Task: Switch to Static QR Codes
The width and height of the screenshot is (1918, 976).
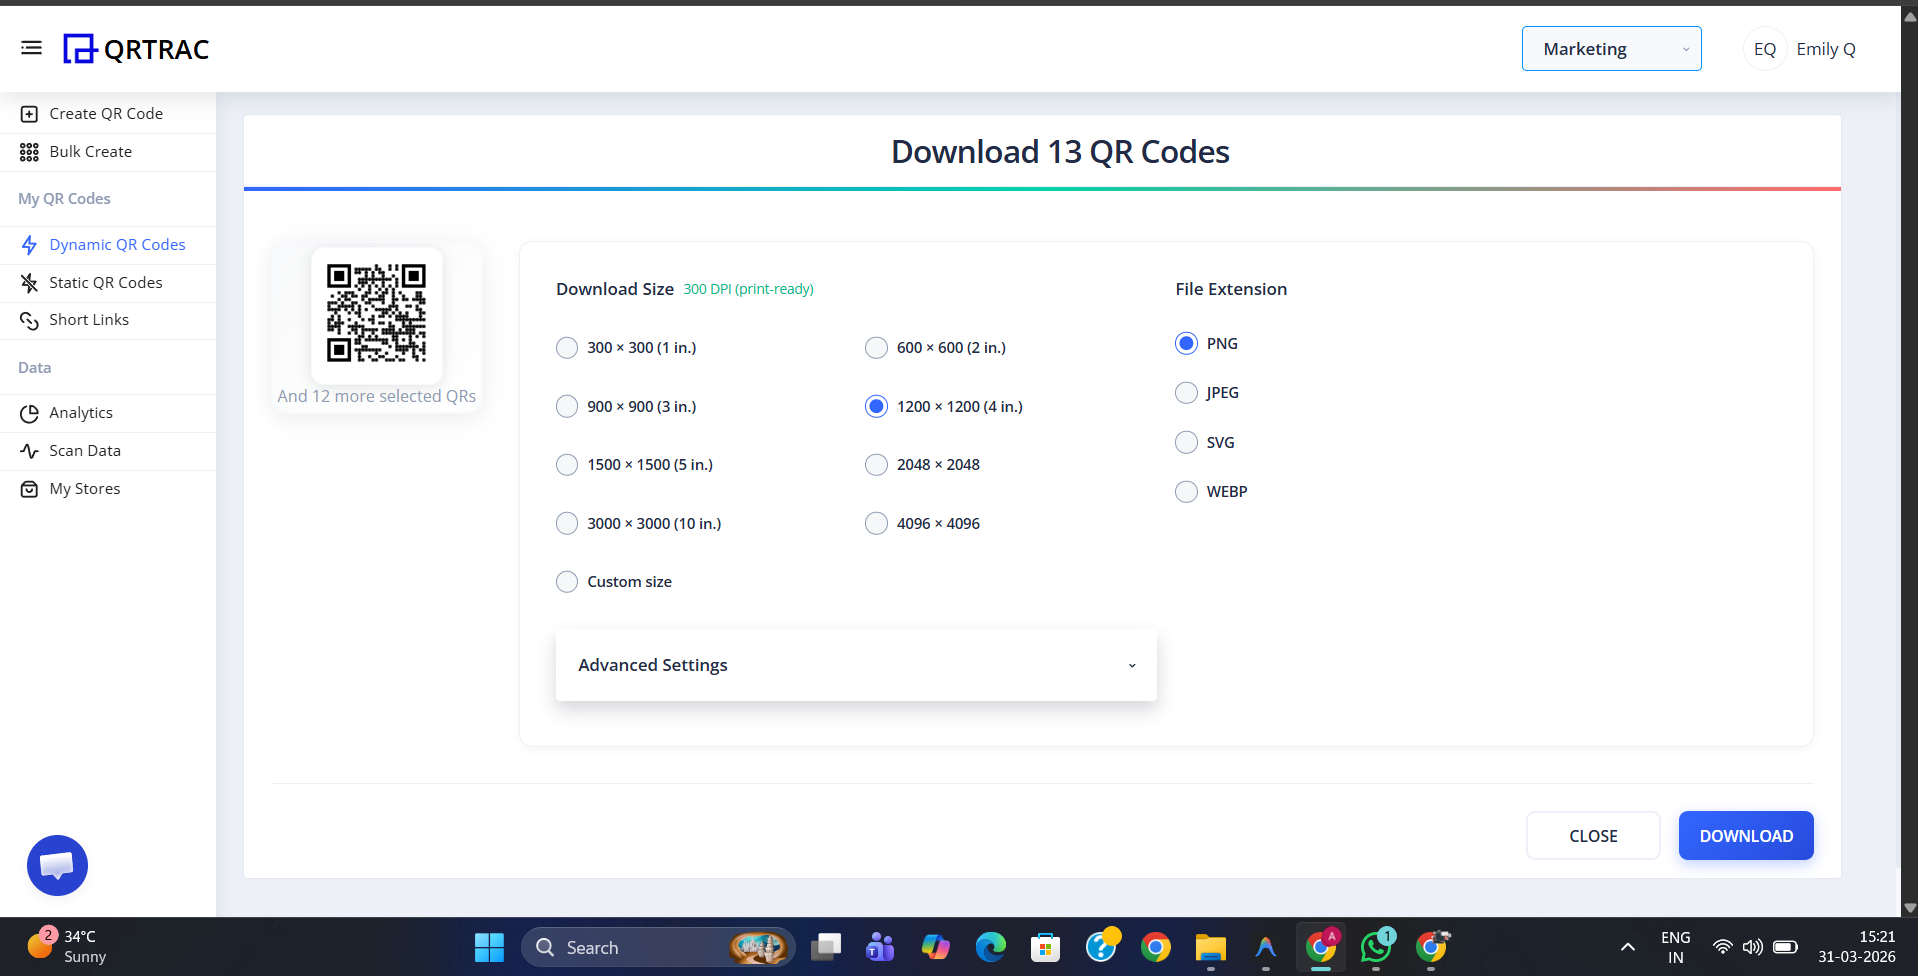Action: [105, 282]
